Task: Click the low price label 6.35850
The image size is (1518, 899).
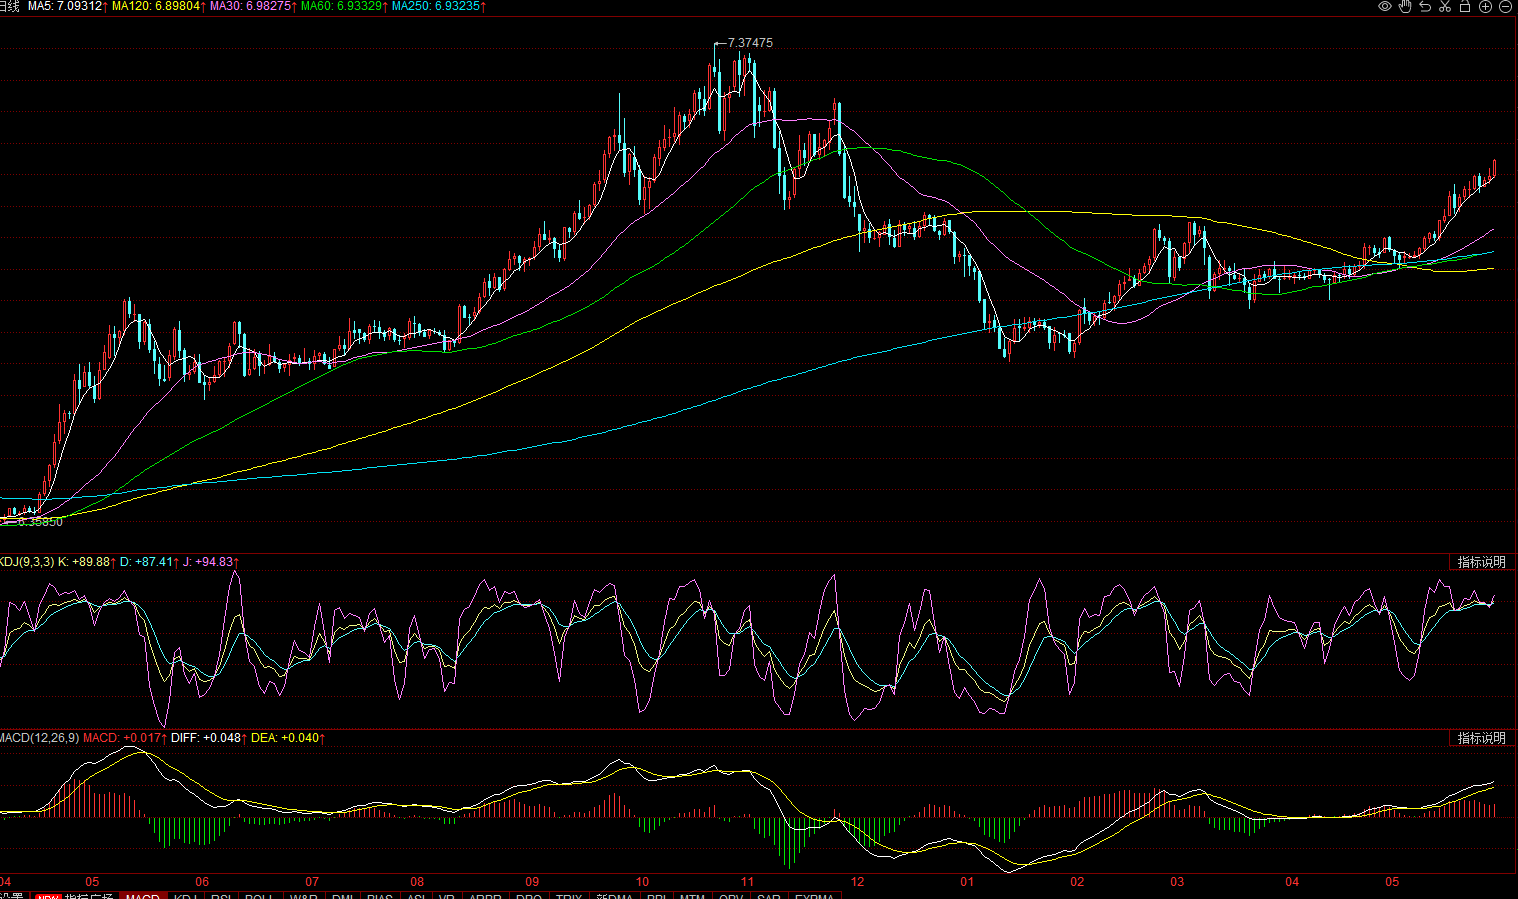Action: (x=40, y=522)
